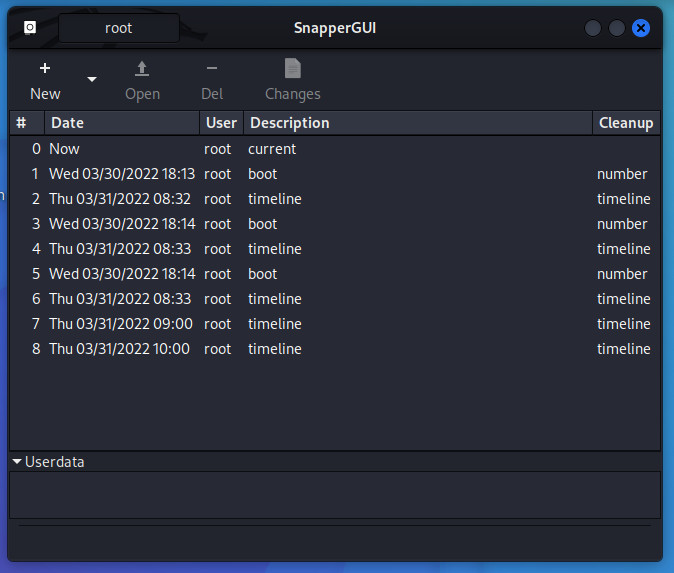Image resolution: width=674 pixels, height=573 pixels.
Task: Select the root config tab button
Action: point(119,28)
